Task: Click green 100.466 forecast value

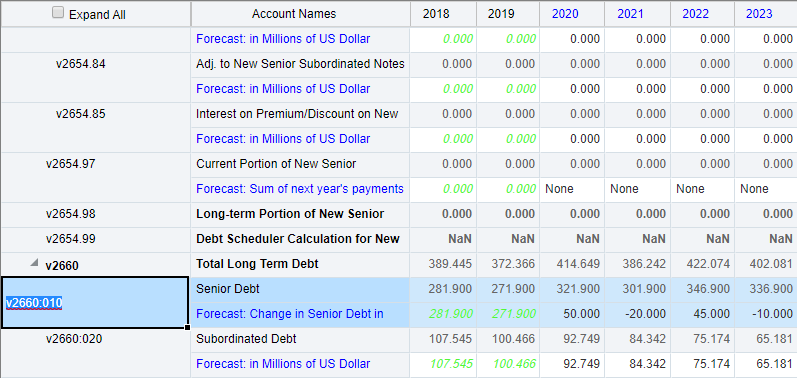Action: pyautogui.click(x=514, y=364)
